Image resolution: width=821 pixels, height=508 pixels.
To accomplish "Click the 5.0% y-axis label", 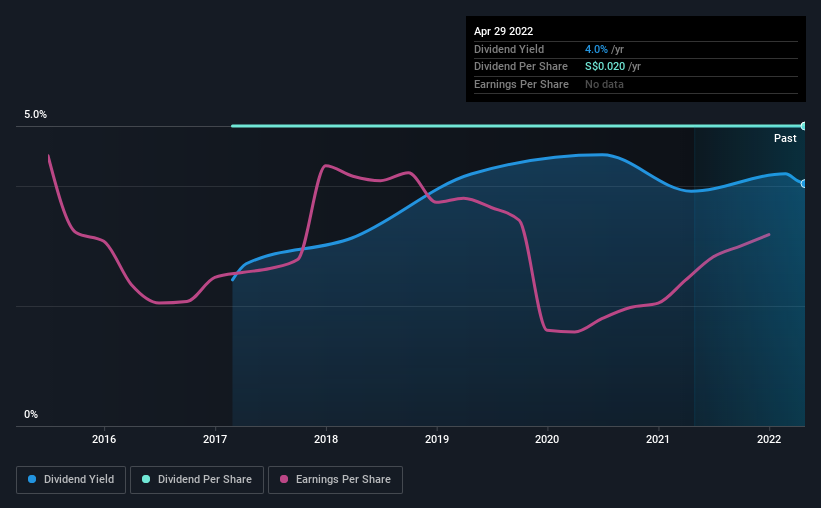I will pyautogui.click(x=36, y=114).
